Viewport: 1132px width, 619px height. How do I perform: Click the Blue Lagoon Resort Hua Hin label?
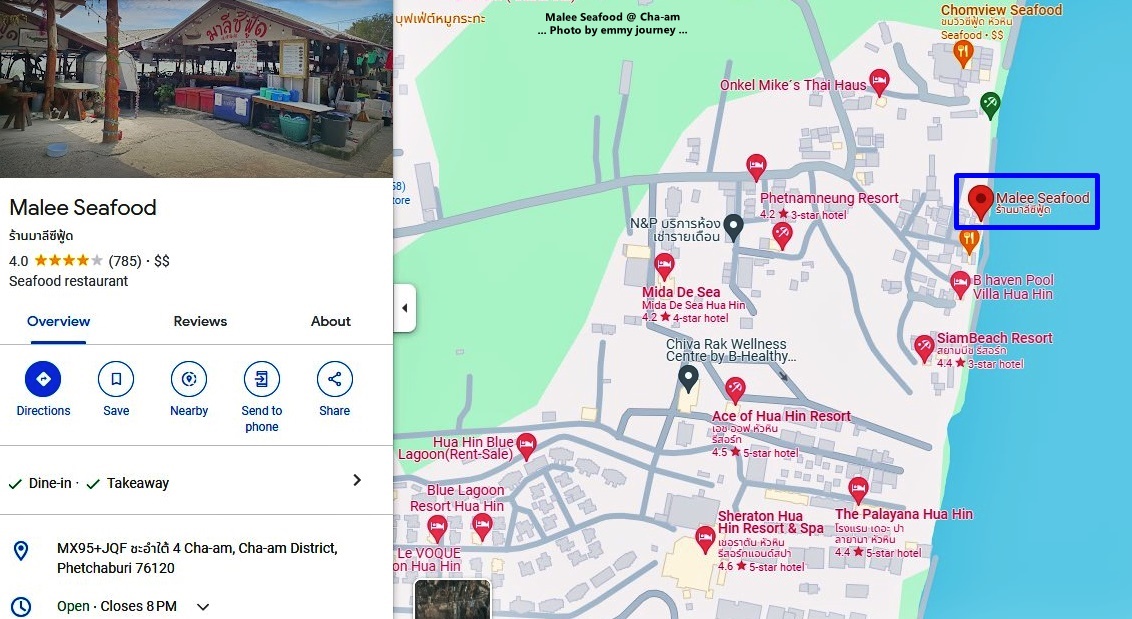[458, 498]
